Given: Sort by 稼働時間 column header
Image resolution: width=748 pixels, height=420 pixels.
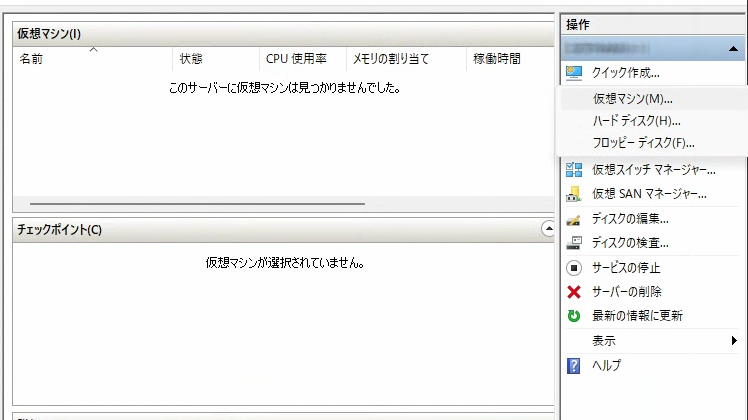Looking at the screenshot, I should (x=510, y=59).
